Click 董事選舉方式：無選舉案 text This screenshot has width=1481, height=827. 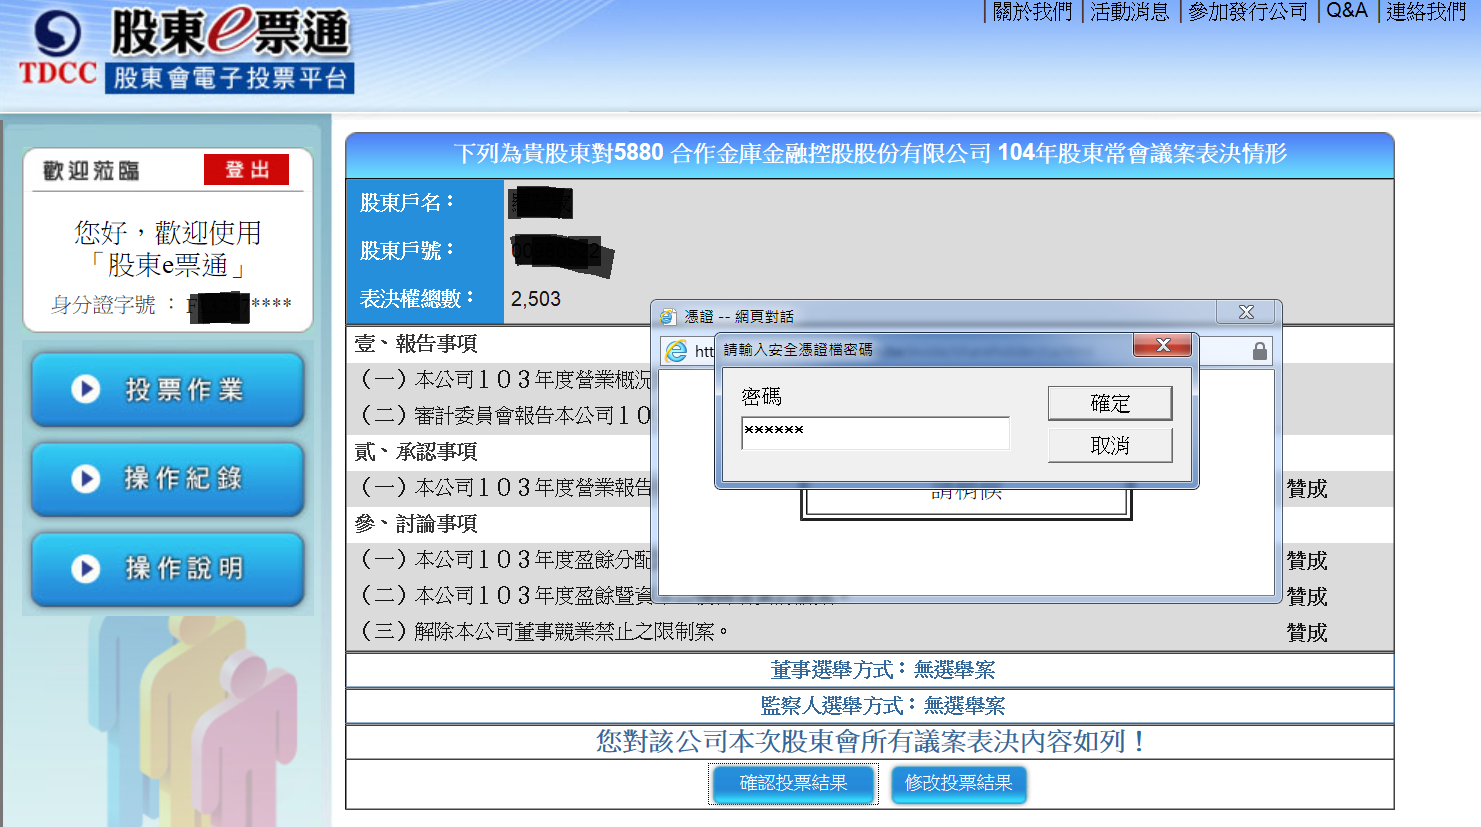tap(883, 670)
